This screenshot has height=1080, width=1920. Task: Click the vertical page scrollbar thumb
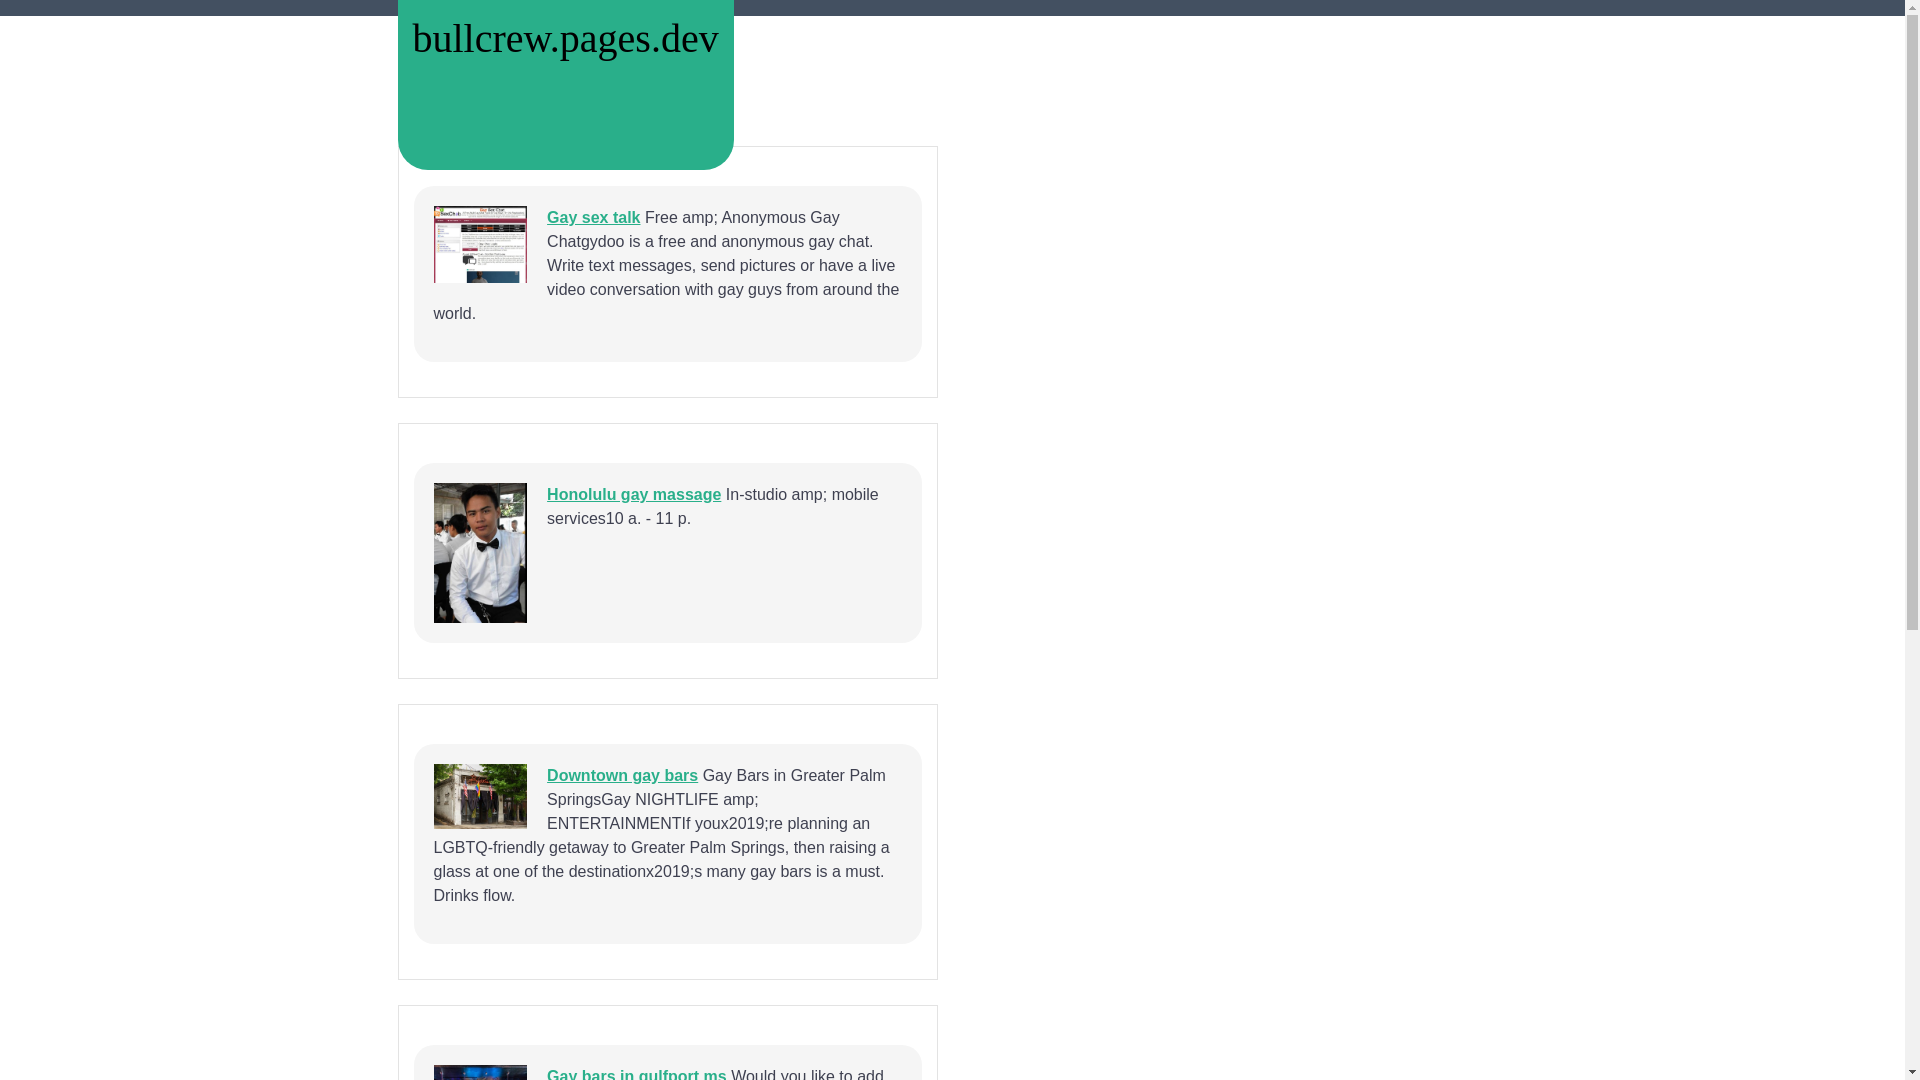1912,320
